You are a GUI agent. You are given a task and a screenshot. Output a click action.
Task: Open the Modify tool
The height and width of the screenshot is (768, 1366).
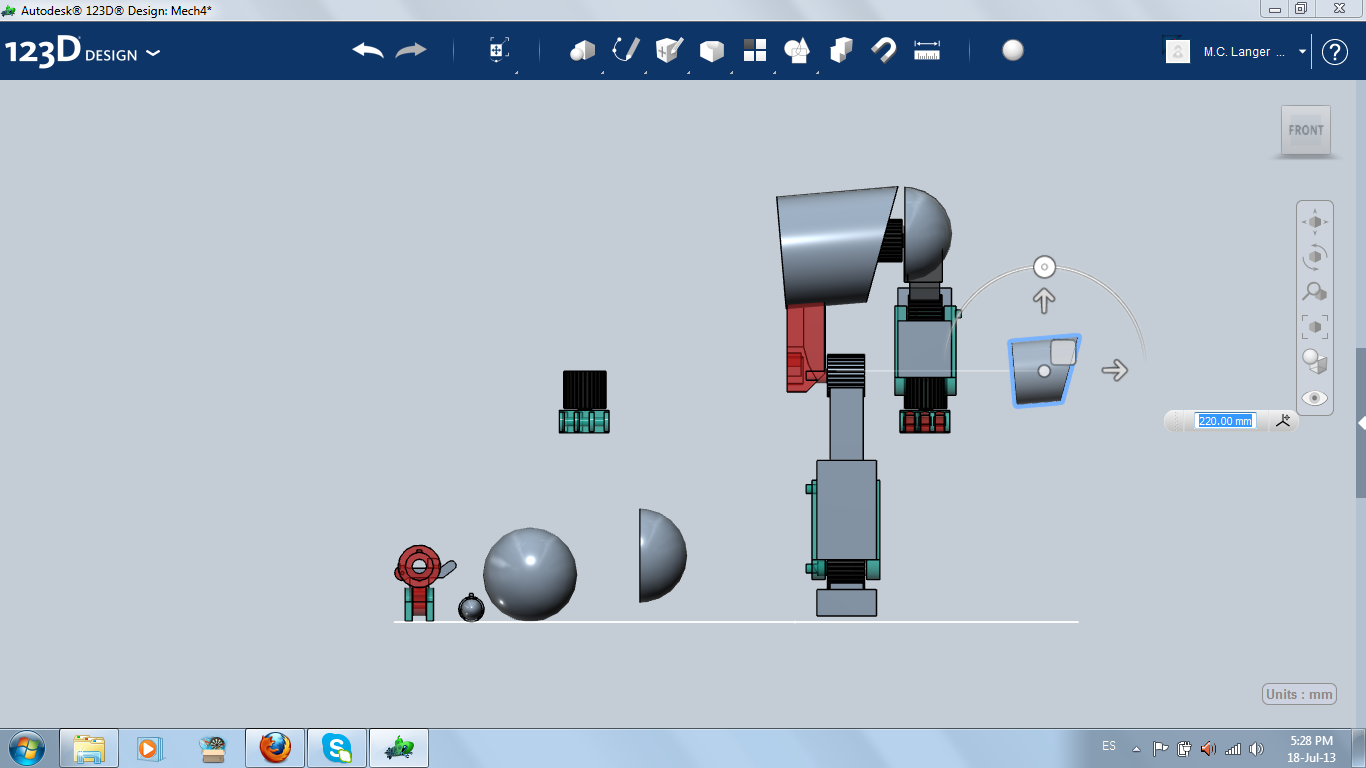[712, 51]
